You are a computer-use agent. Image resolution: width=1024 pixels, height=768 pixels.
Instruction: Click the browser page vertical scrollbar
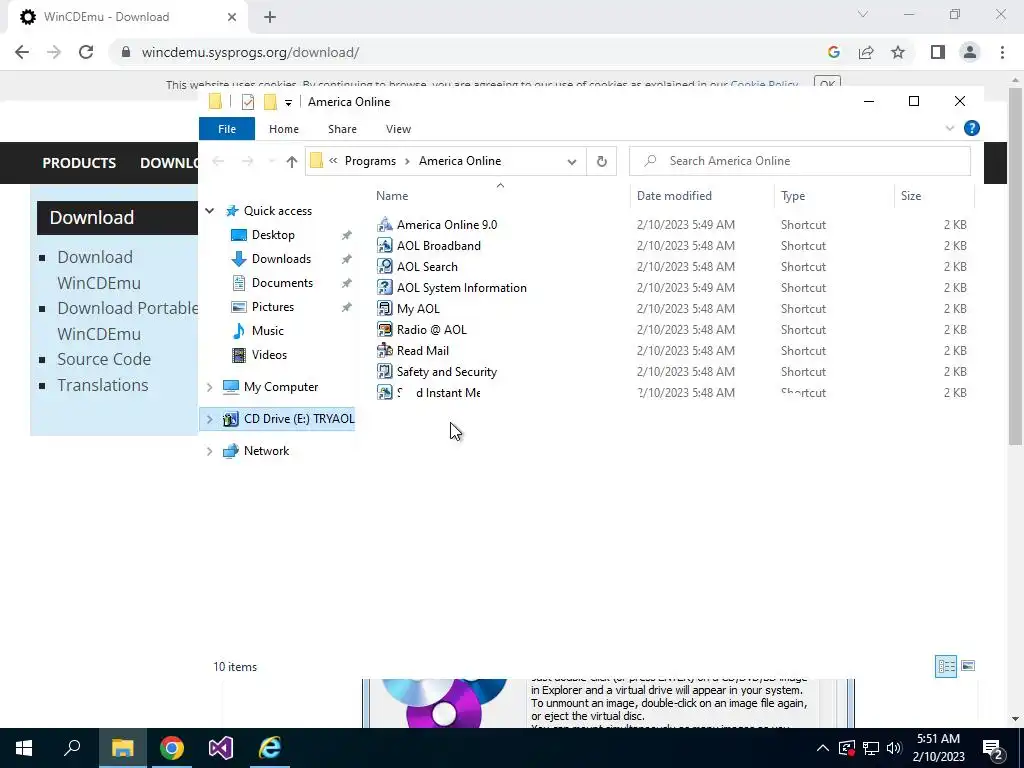point(1016,268)
